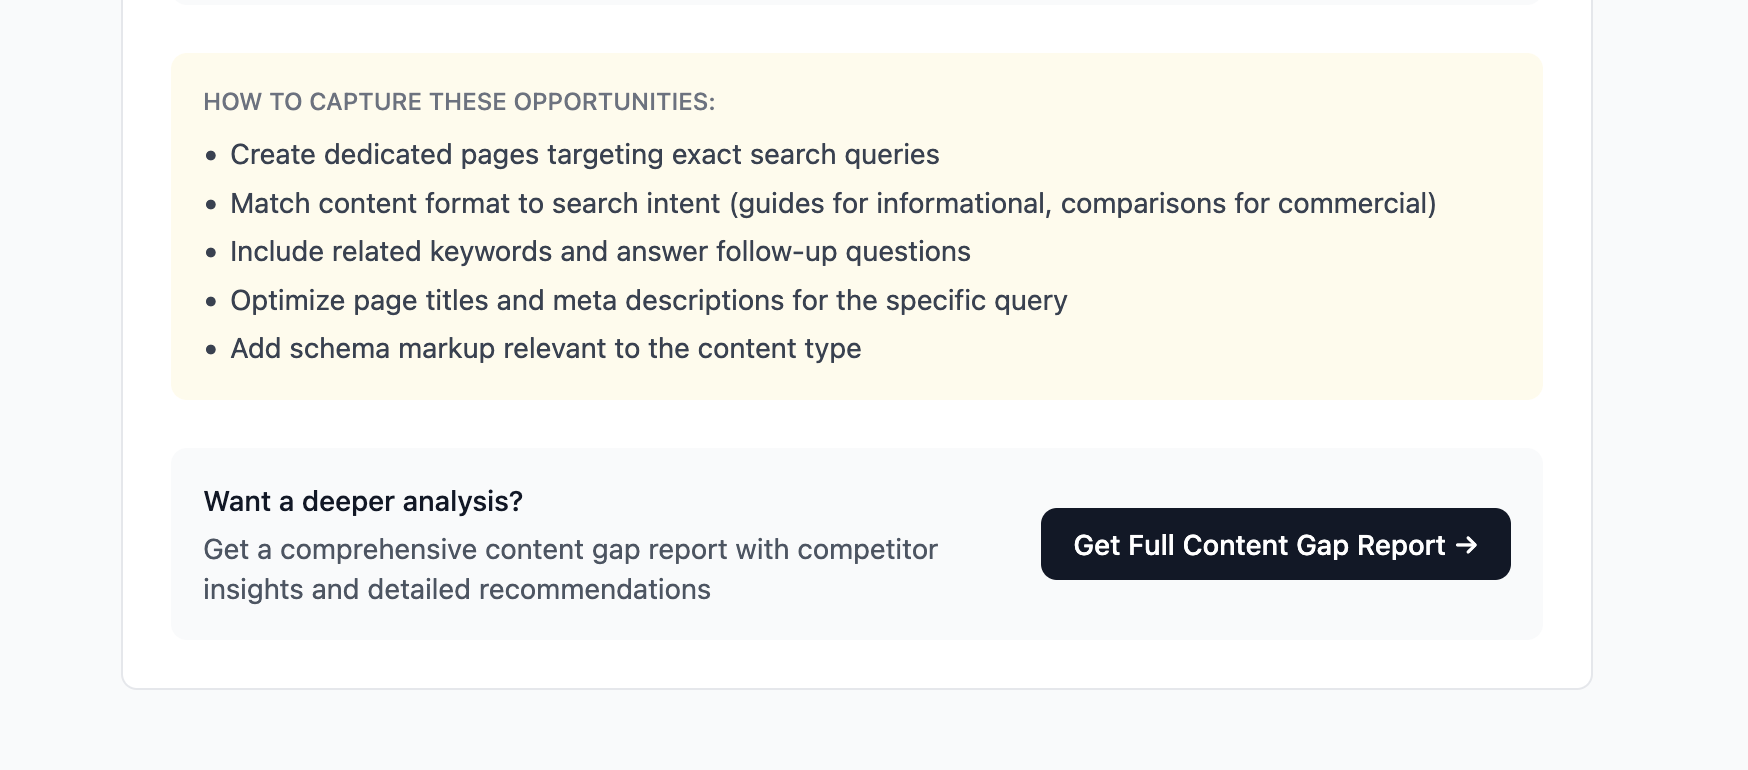Click the arrow icon in the report button
Image resolution: width=1748 pixels, height=770 pixels.
coord(1466,545)
